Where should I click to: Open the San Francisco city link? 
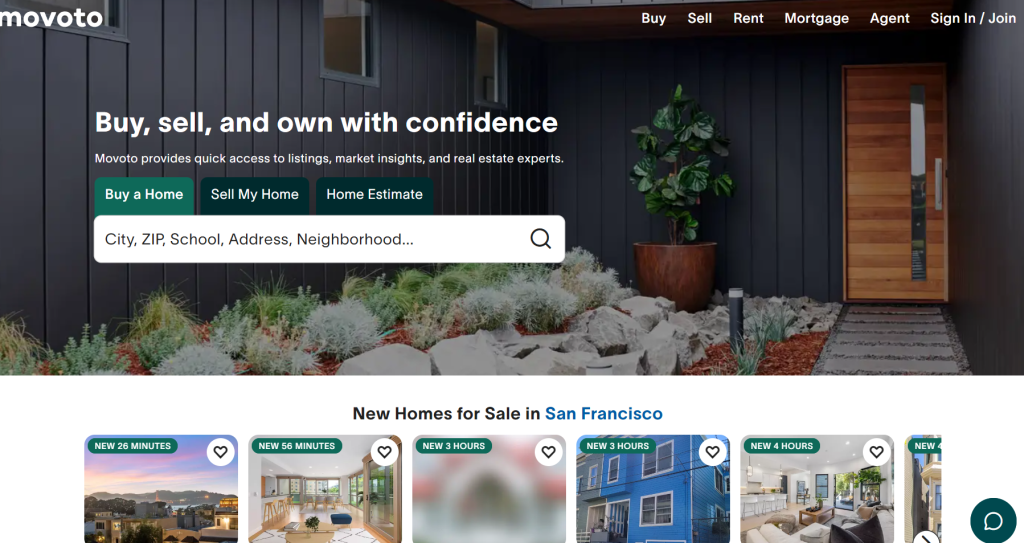click(603, 414)
